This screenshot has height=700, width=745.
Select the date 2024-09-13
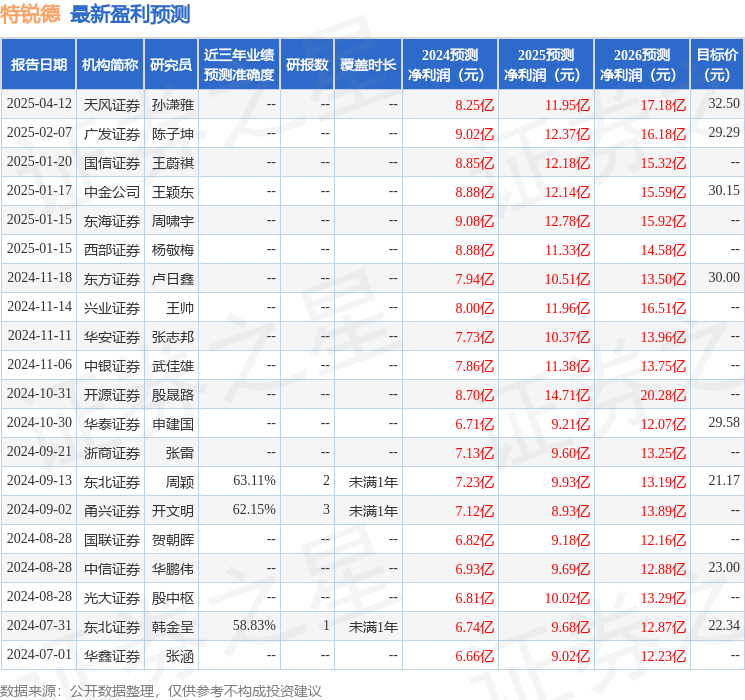tap(39, 480)
